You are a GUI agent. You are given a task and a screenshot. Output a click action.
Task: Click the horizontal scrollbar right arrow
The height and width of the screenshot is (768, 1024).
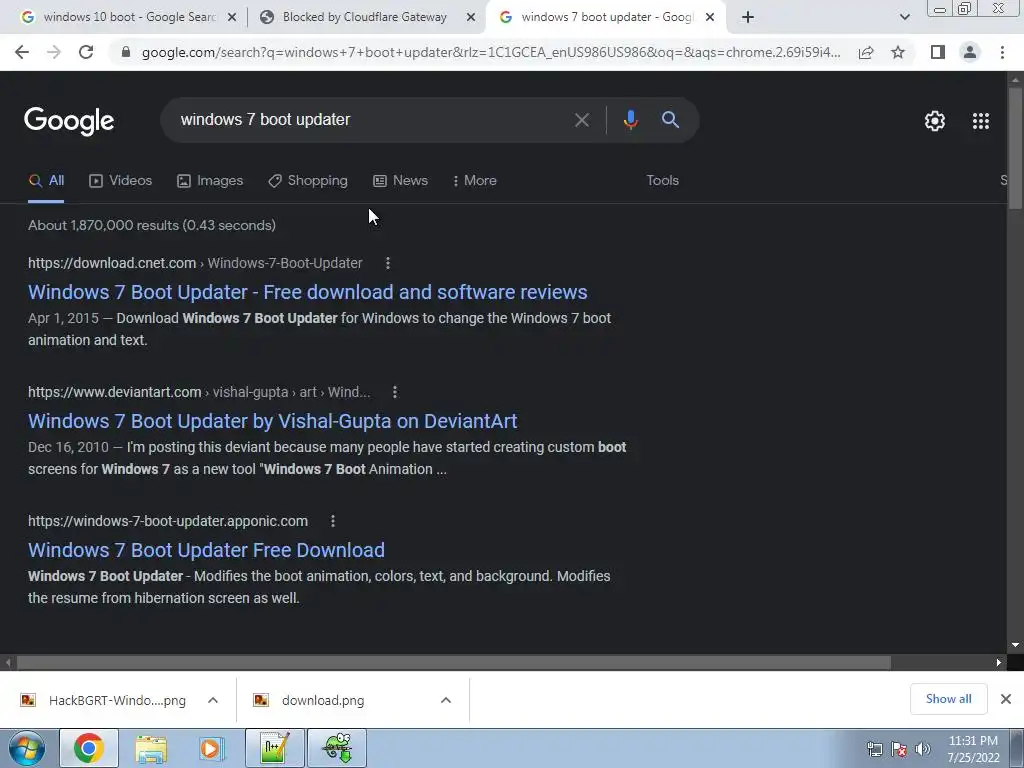(999, 662)
